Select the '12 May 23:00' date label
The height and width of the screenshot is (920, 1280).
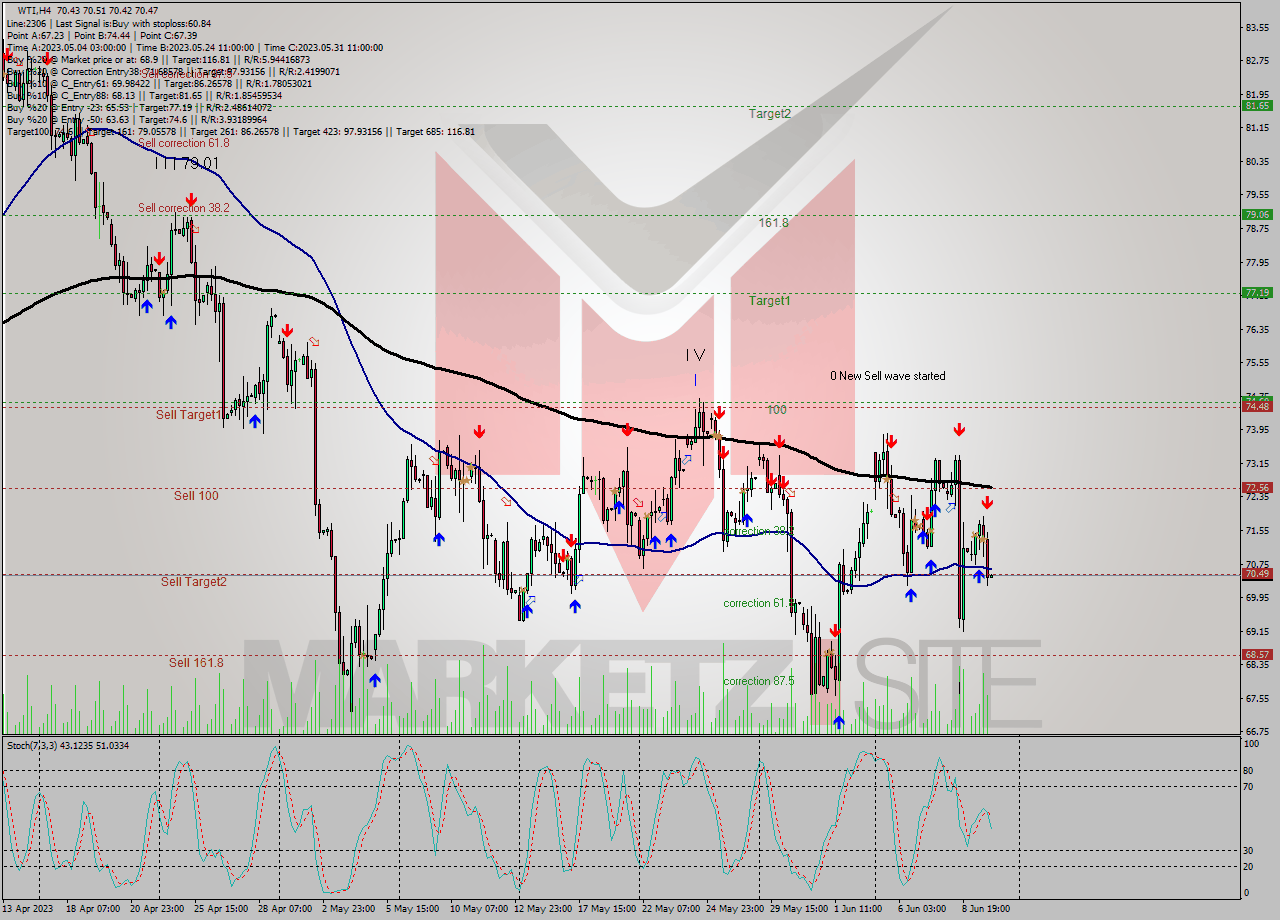point(541,910)
